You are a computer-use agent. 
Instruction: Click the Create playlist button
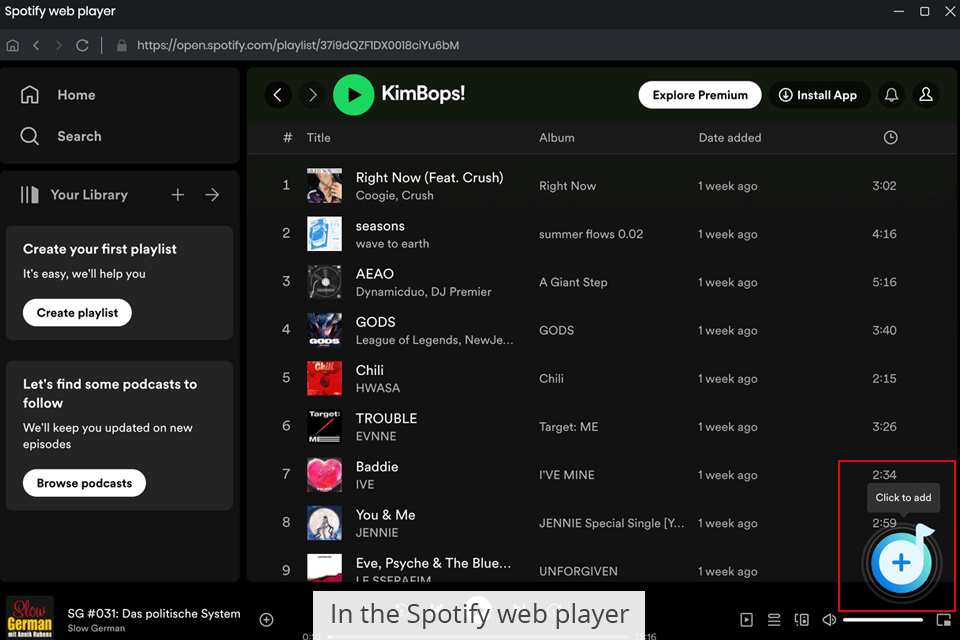click(77, 312)
